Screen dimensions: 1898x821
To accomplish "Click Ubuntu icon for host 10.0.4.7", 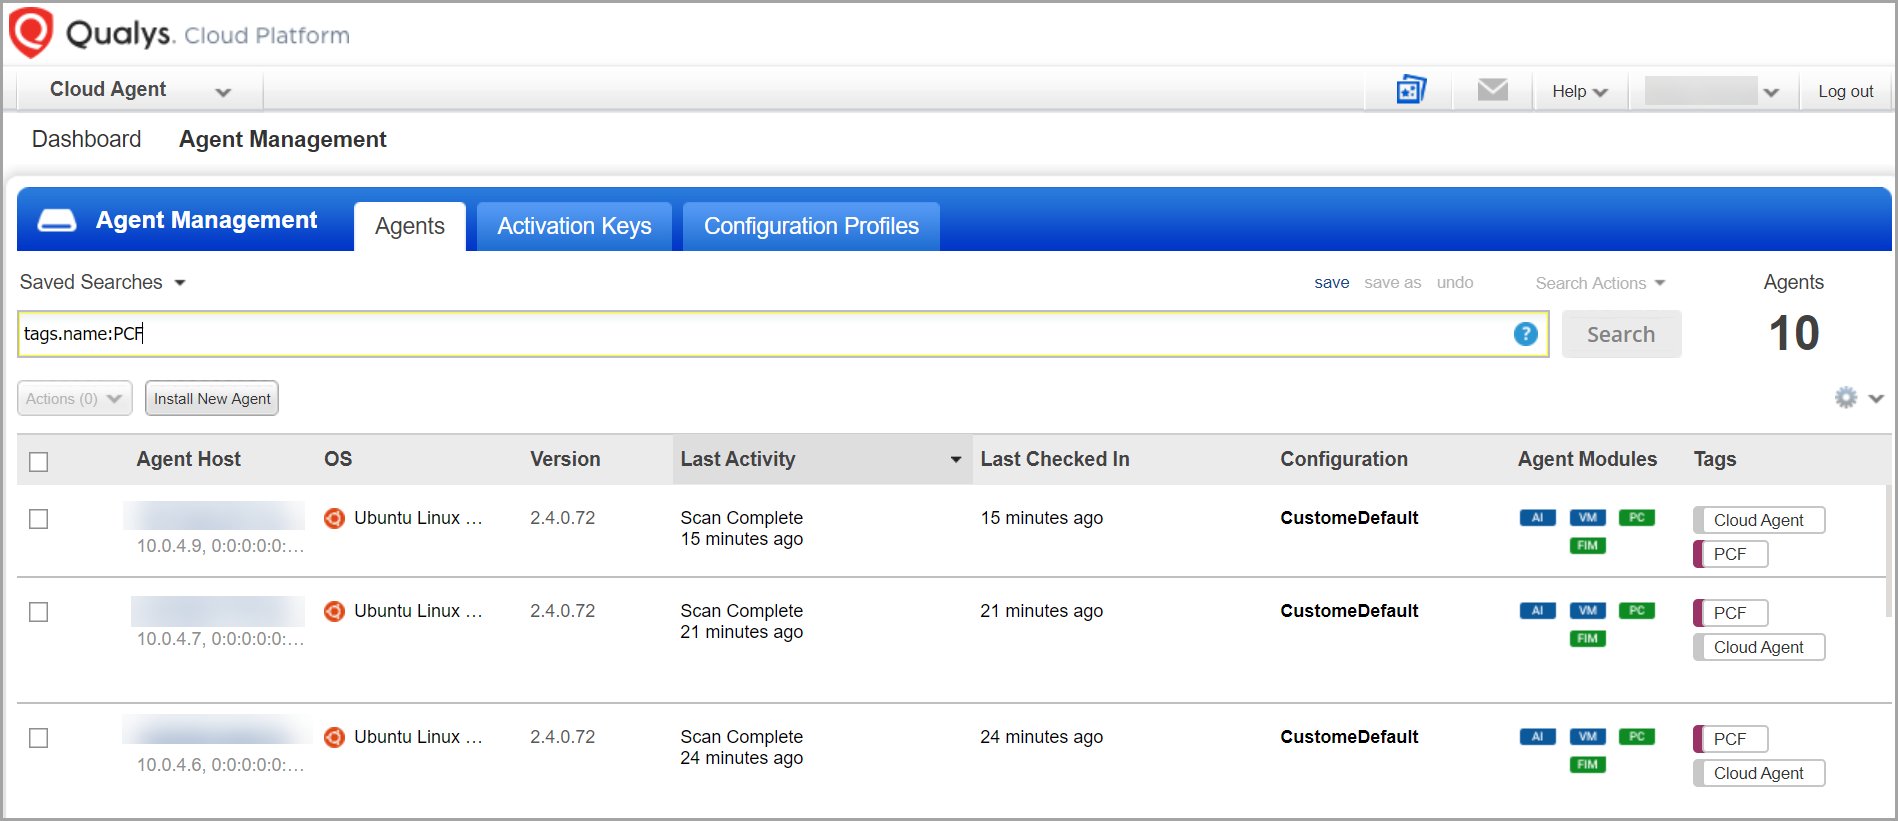I will point(334,611).
